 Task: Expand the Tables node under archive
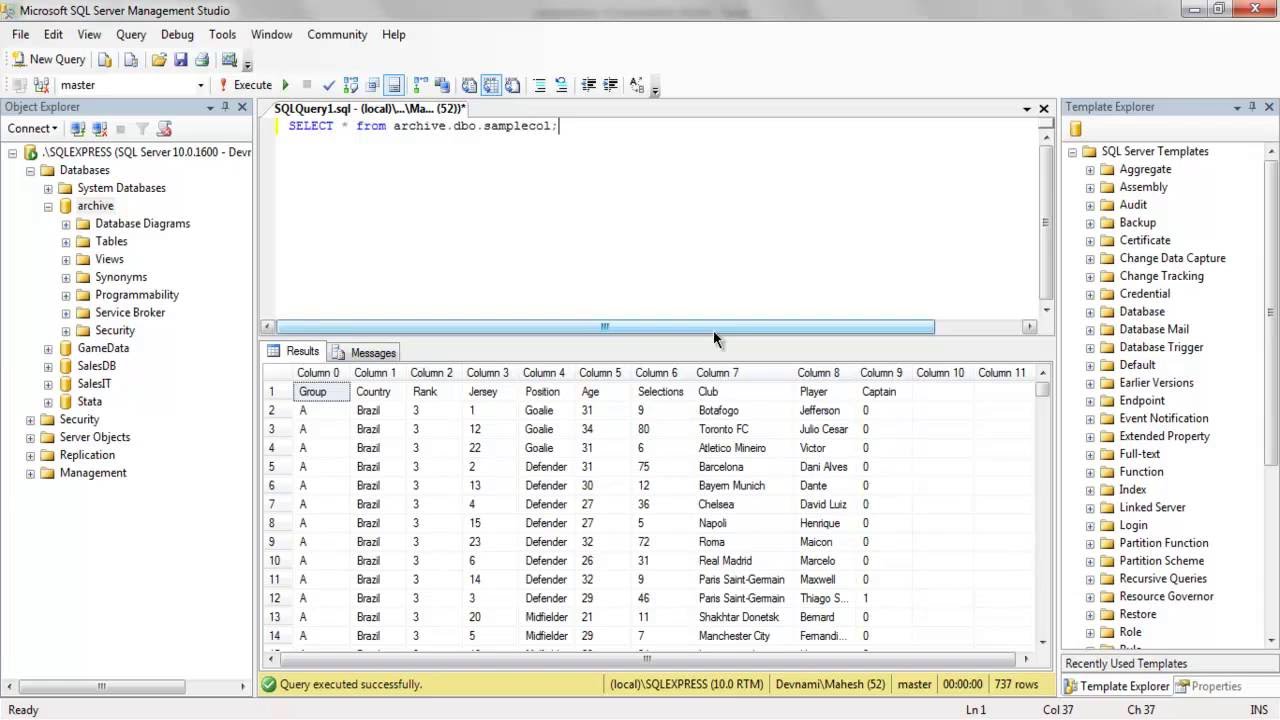coord(66,241)
